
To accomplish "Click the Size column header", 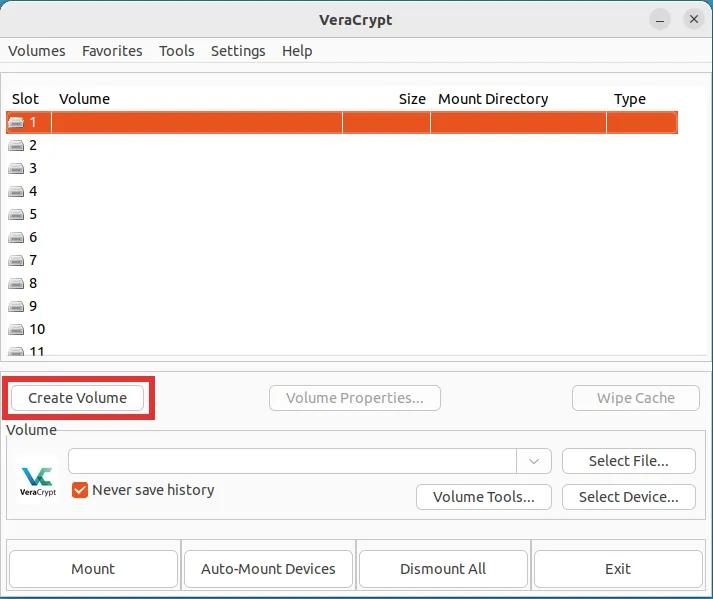I will pos(412,99).
